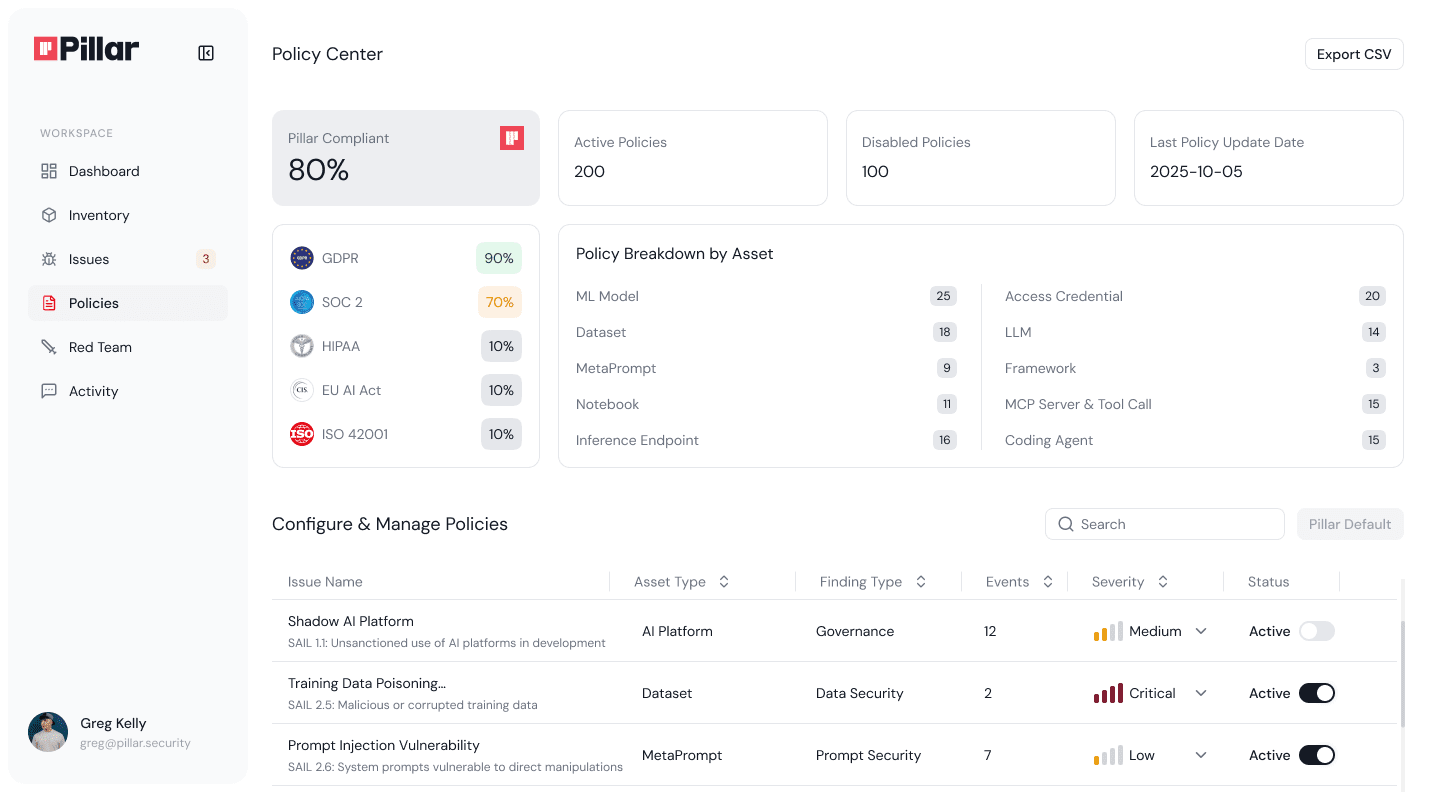Click the Last Policy Update Date card
1440x792 pixels.
(1269, 158)
